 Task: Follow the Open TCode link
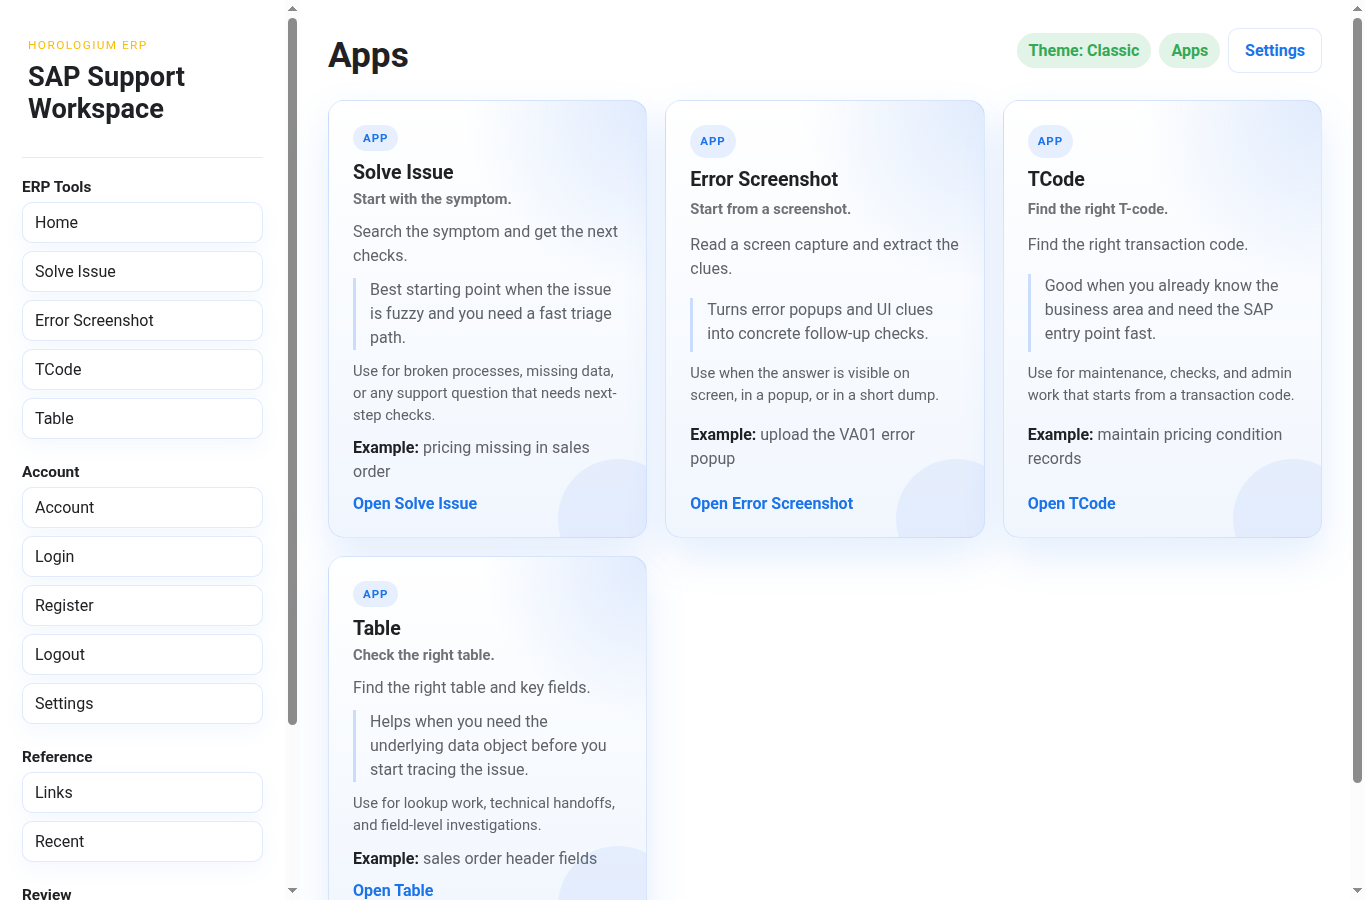[x=1071, y=503]
